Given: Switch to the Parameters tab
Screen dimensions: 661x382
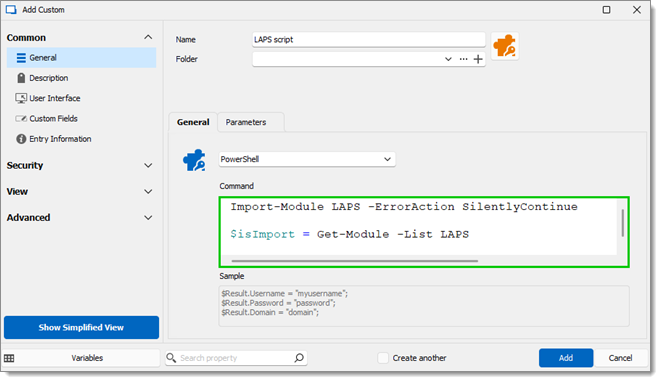Looking at the screenshot, I should click(x=246, y=122).
